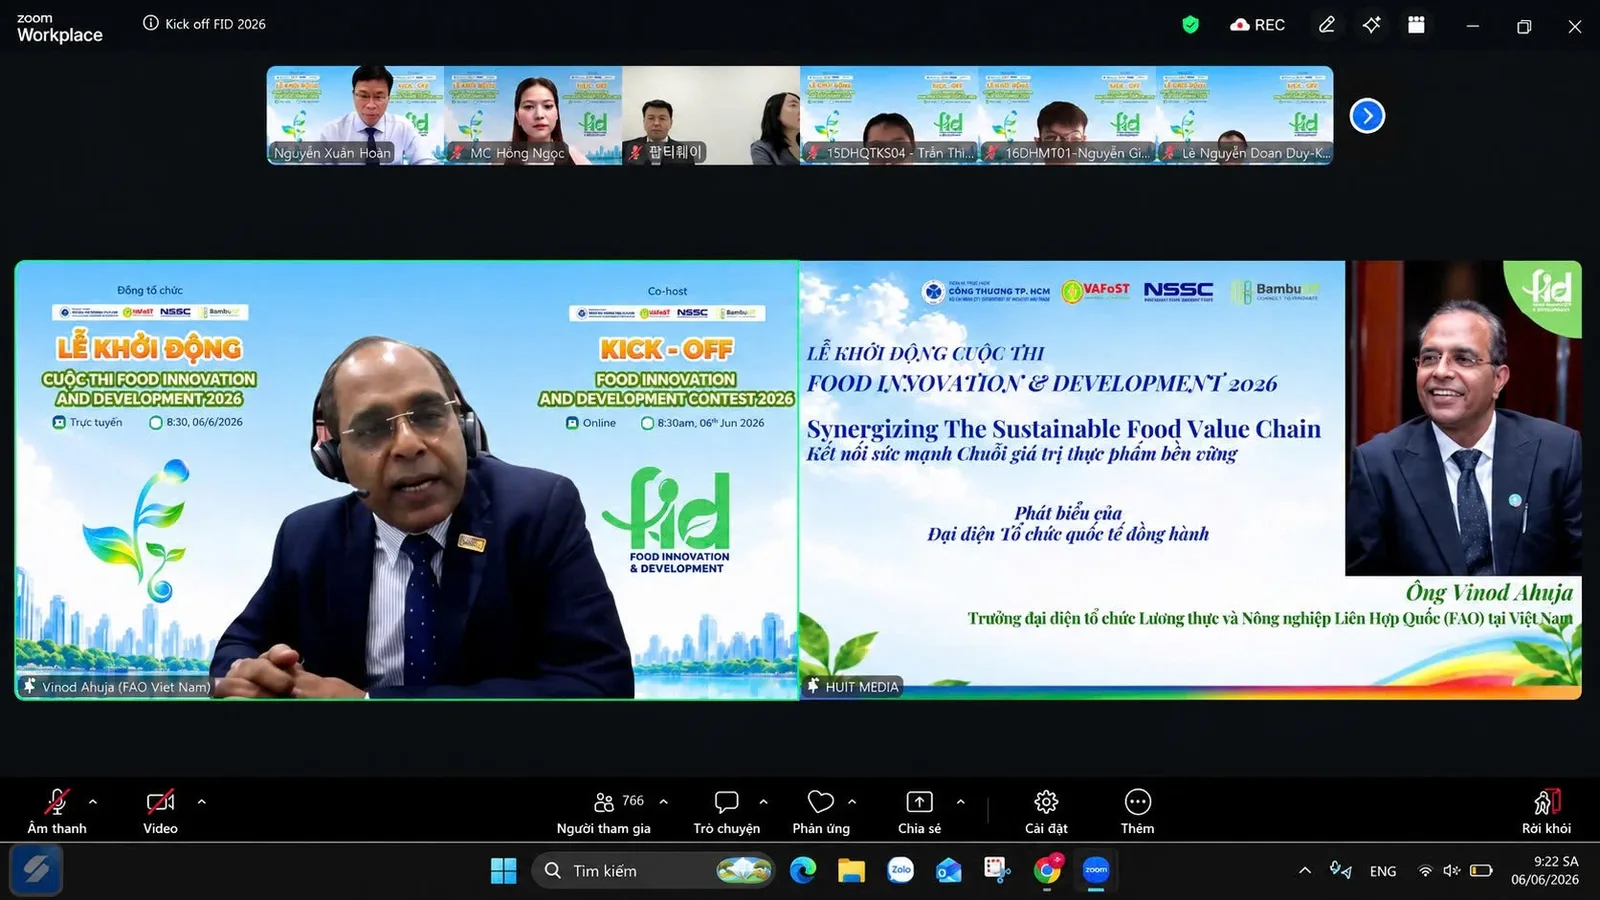Open AI Companion sparkle icon
Image resolution: width=1600 pixels, height=900 pixels.
1371,25
